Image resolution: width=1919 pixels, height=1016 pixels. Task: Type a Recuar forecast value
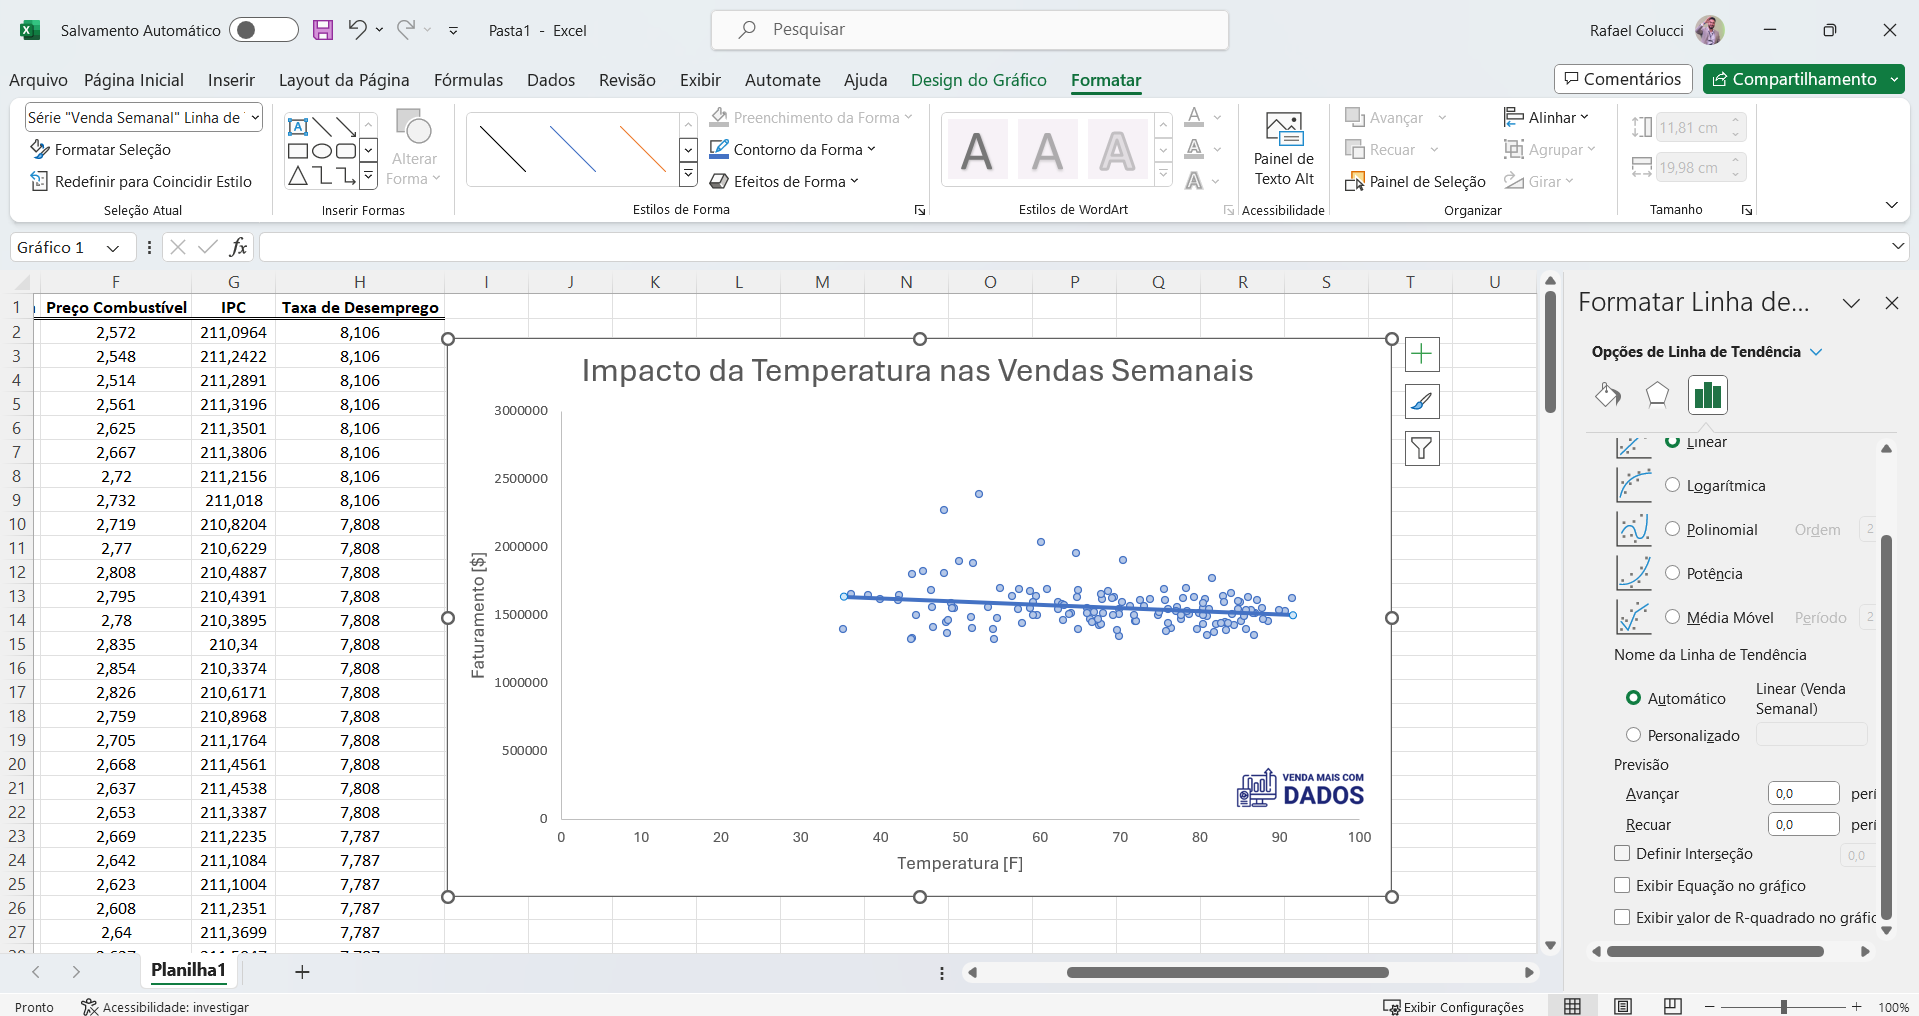pyautogui.click(x=1802, y=824)
